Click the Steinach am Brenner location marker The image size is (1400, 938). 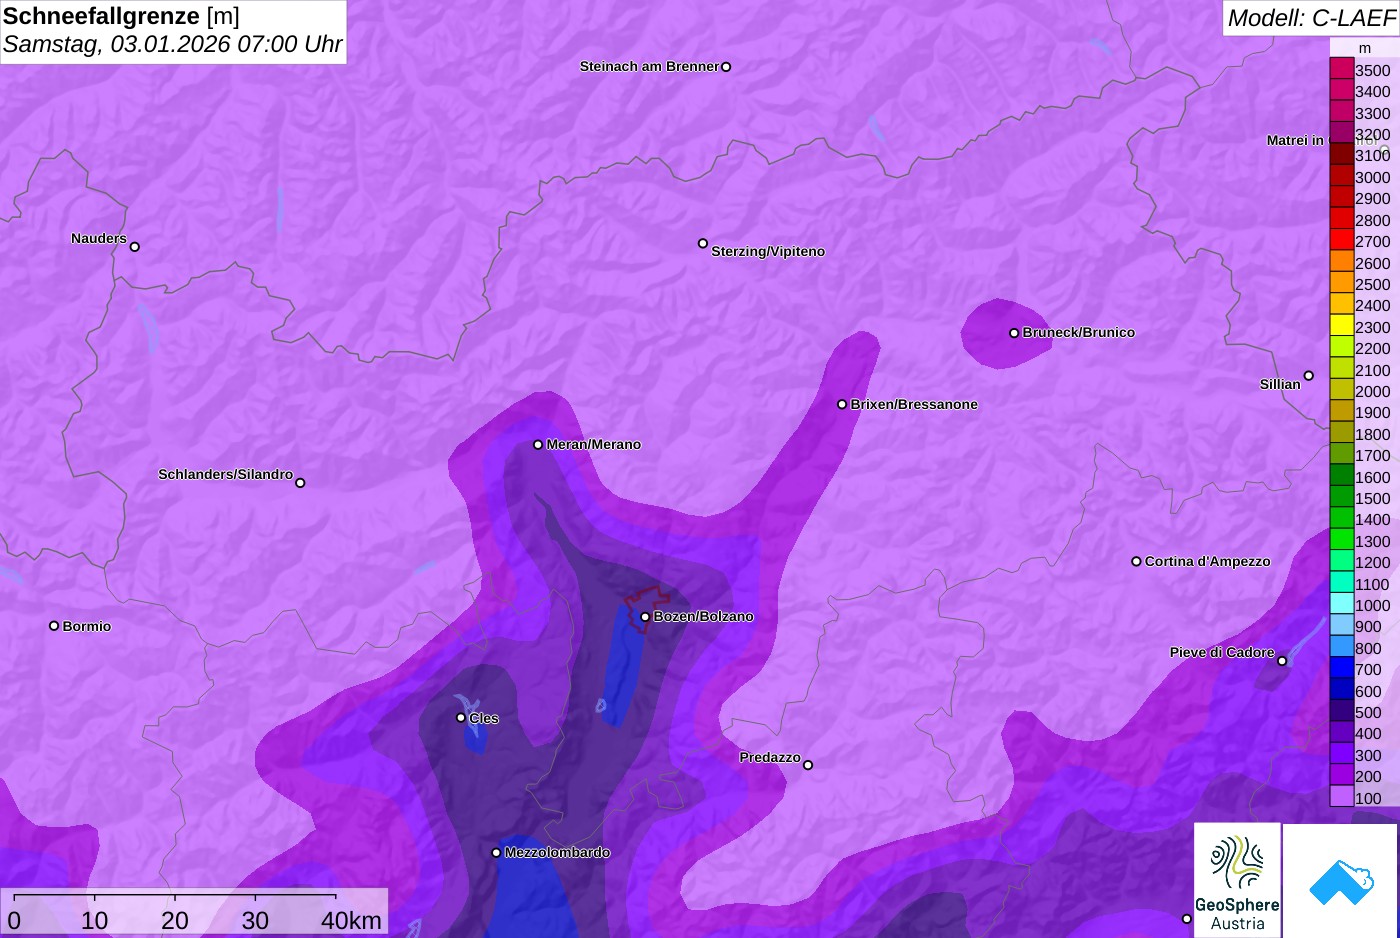point(726,67)
